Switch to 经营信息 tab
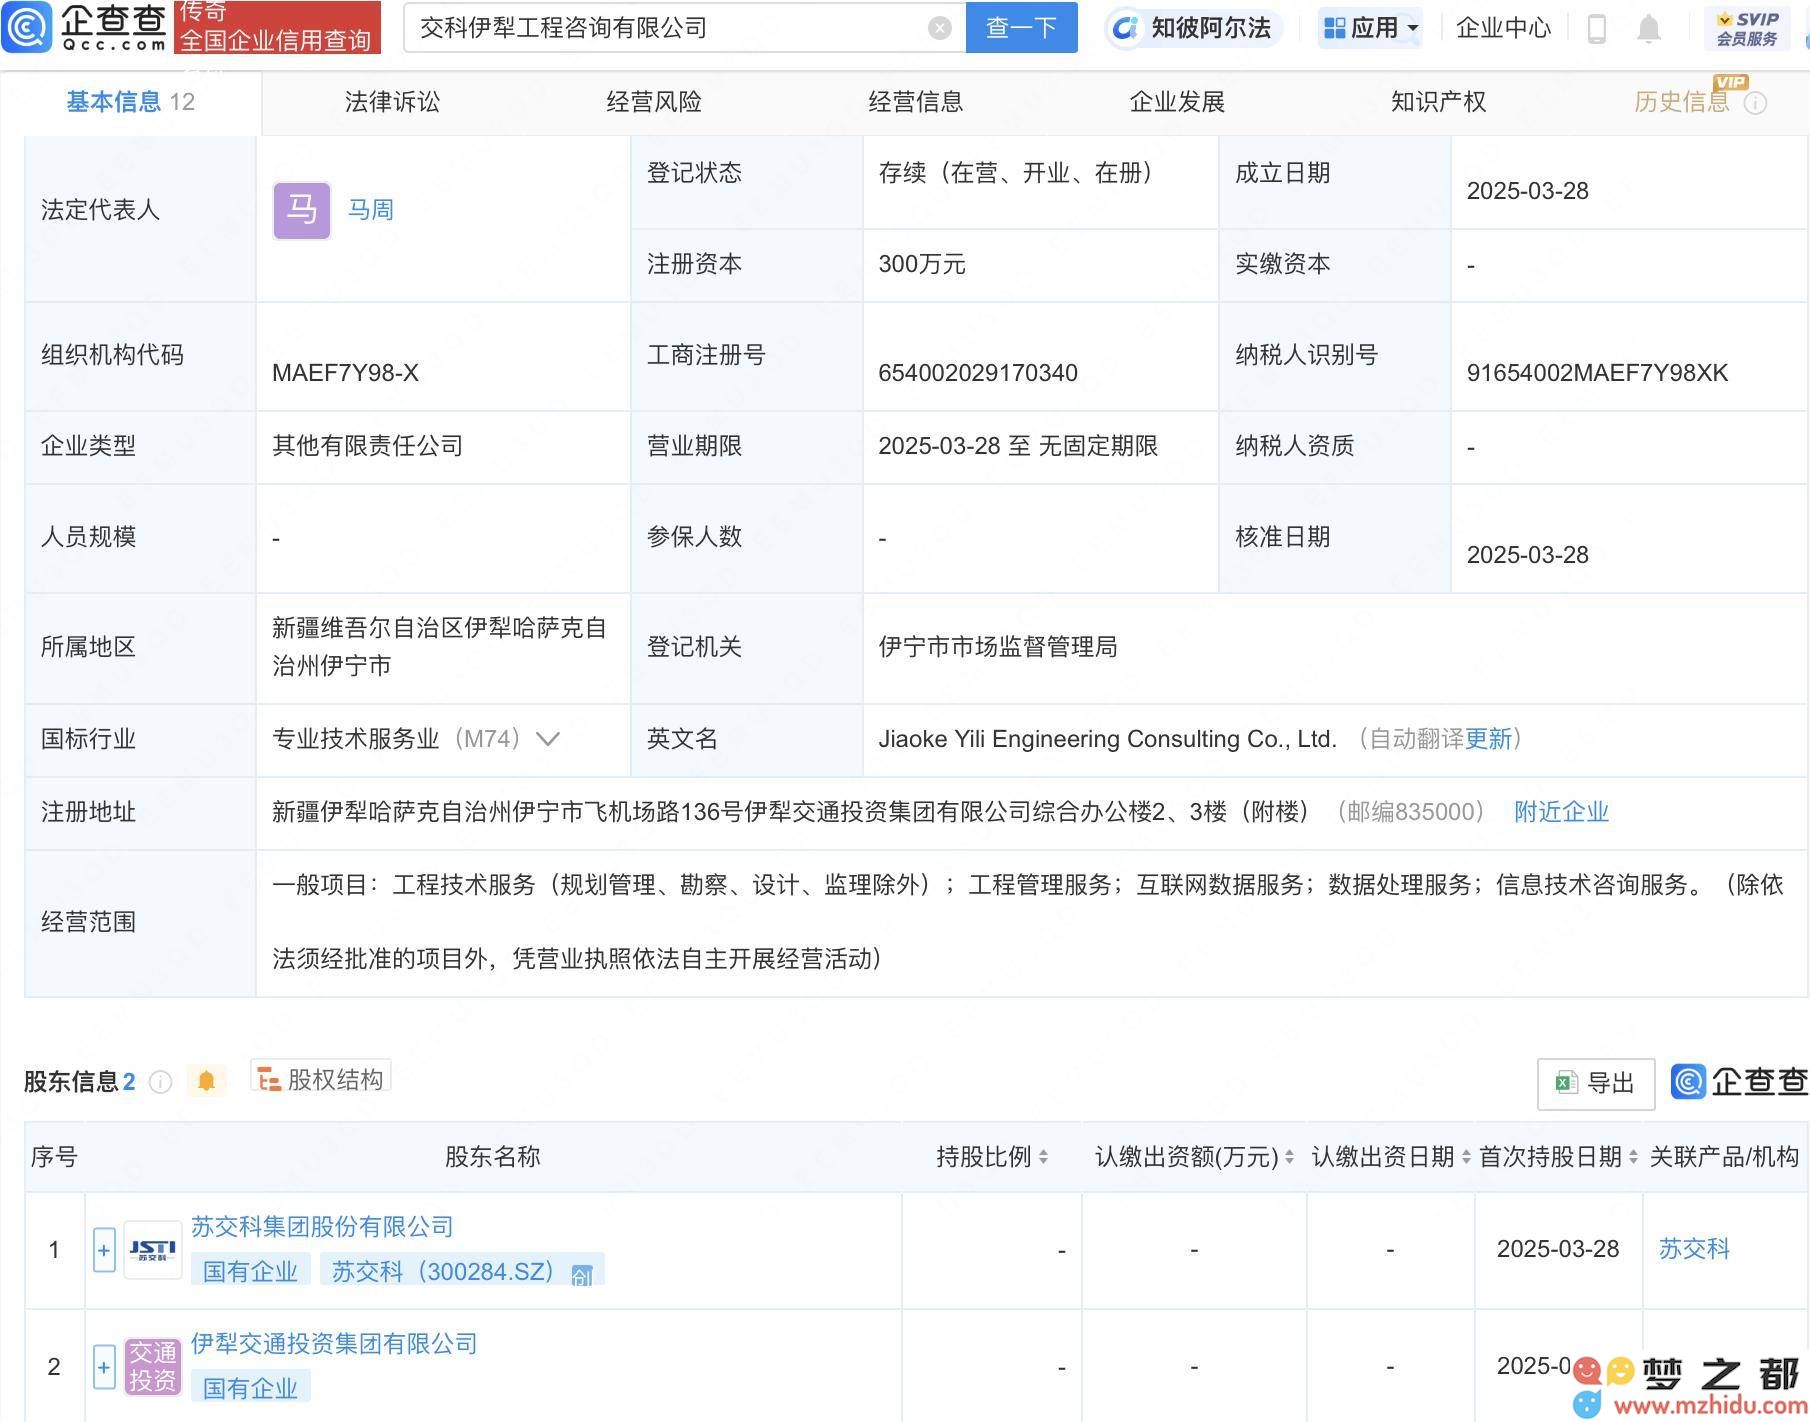 [916, 102]
